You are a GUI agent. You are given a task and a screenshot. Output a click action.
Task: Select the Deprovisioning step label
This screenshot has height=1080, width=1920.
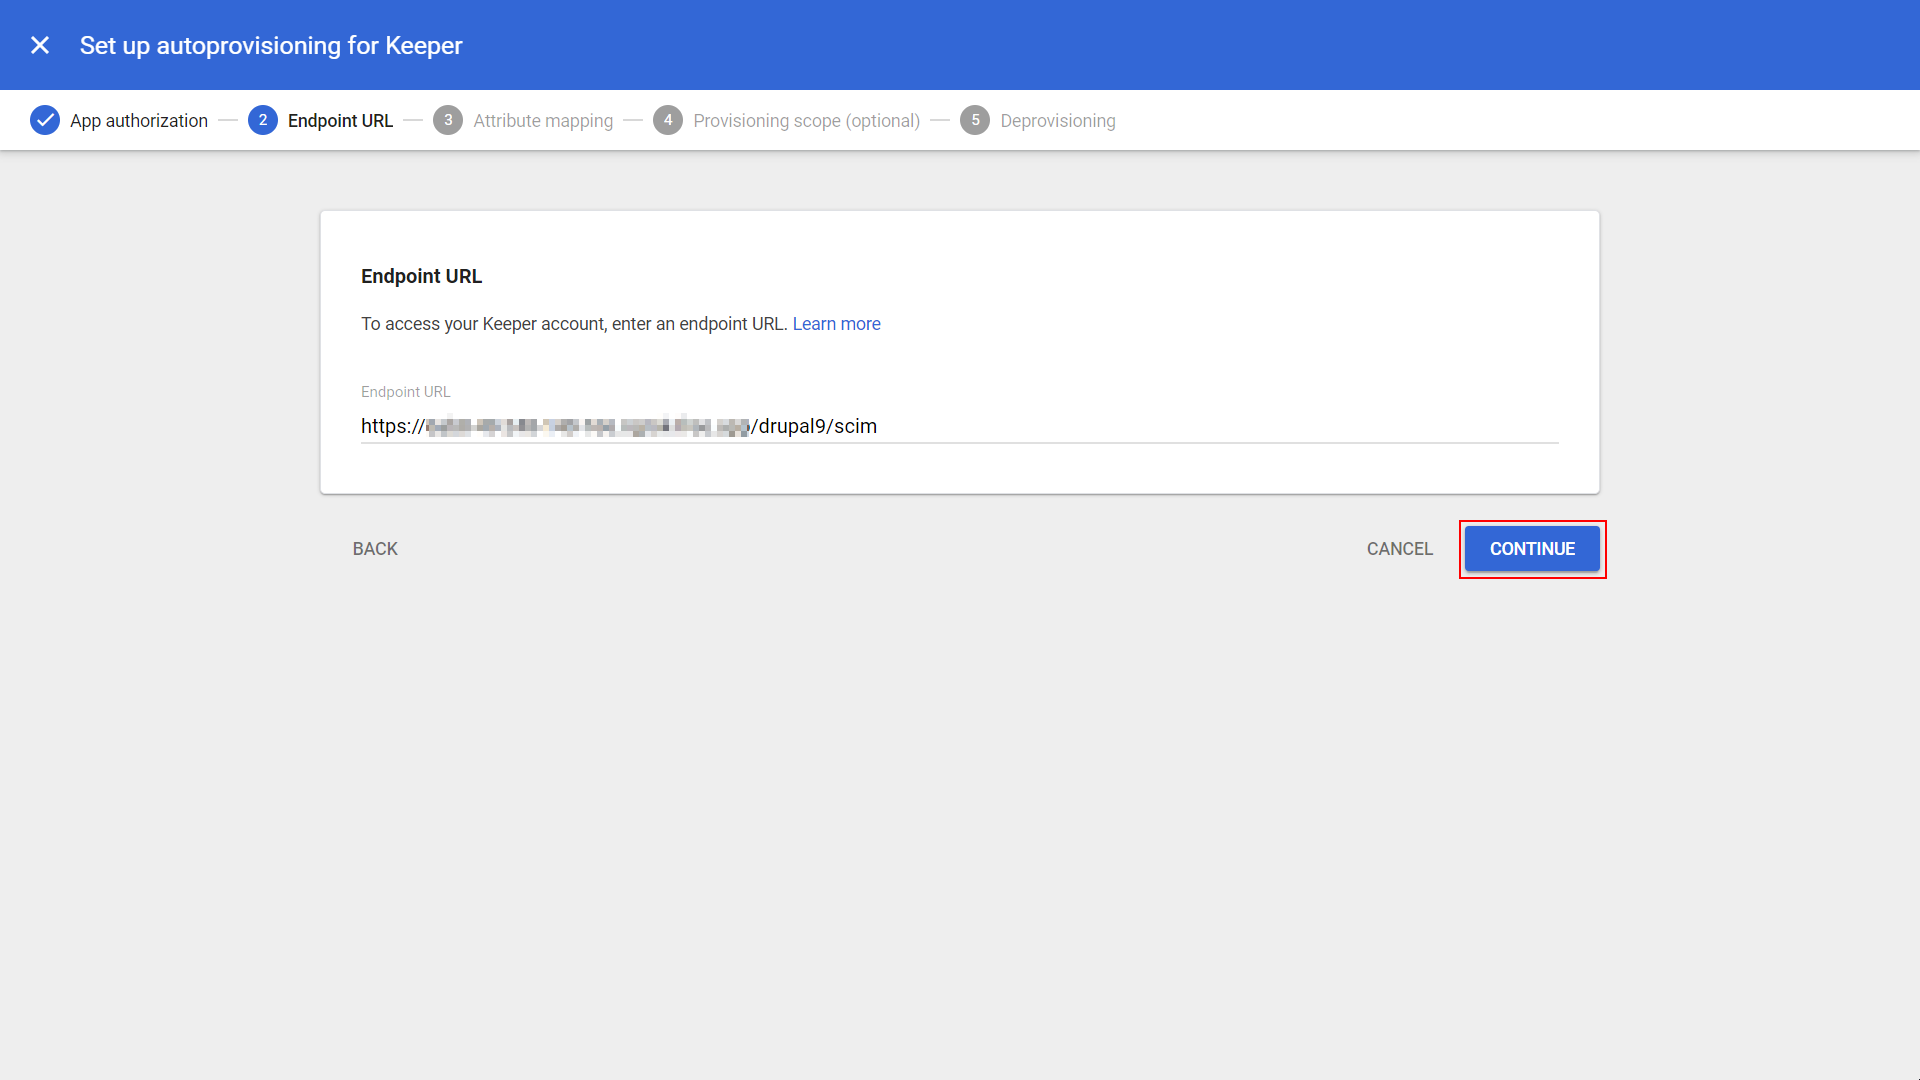1058,120
